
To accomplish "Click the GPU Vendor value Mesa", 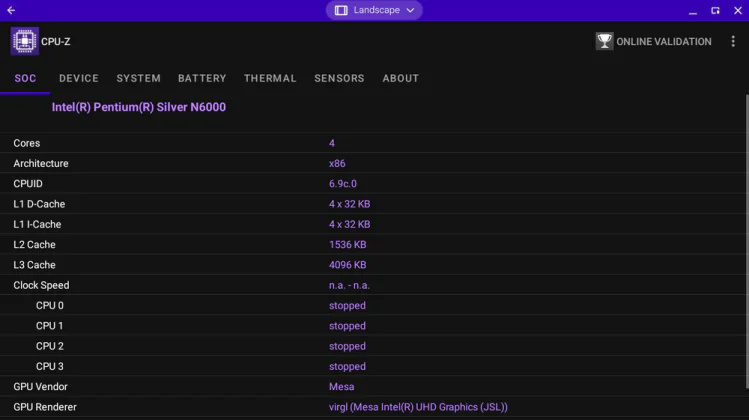I will tap(342, 387).
